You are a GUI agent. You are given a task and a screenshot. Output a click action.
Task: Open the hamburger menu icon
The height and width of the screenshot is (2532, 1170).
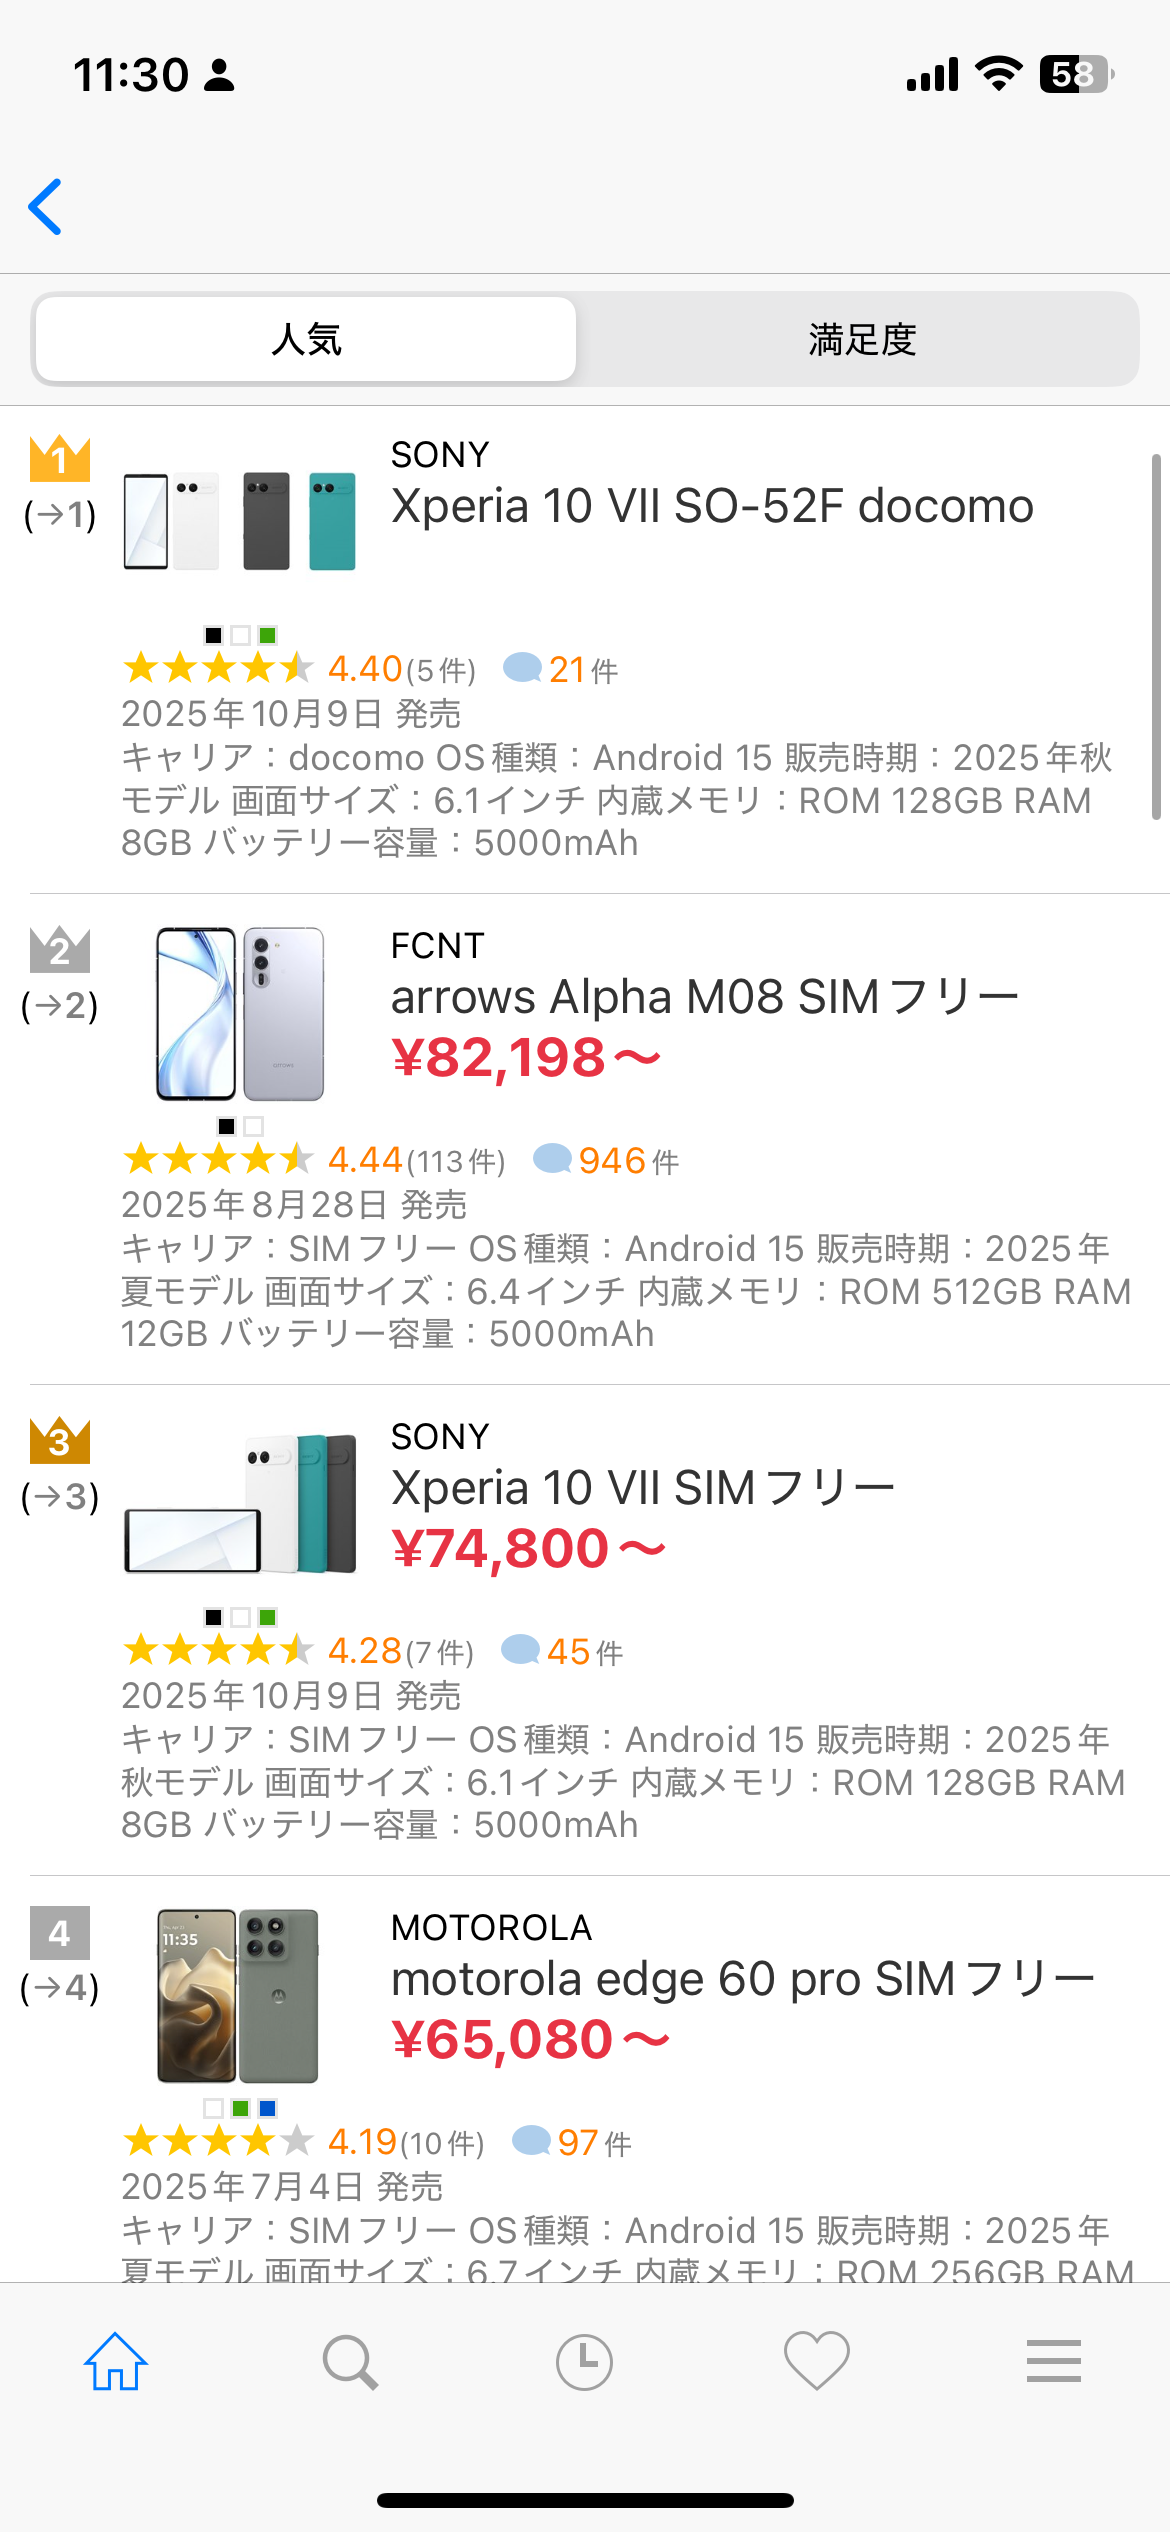pyautogui.click(x=1053, y=2362)
